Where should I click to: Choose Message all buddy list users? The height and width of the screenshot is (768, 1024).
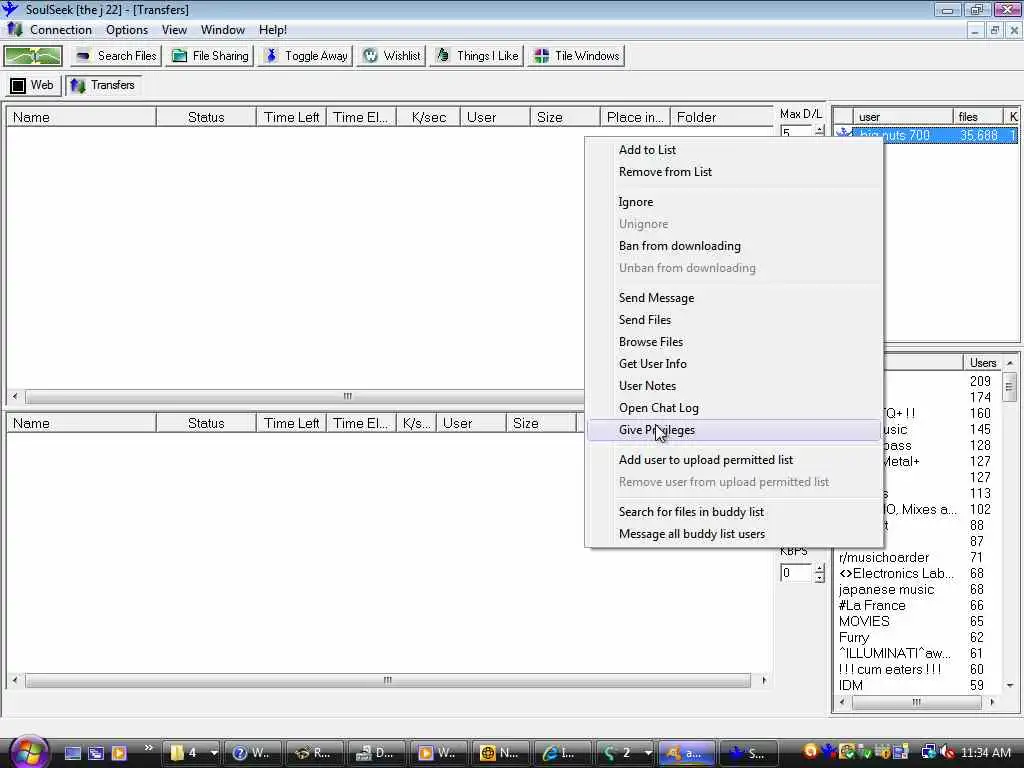[734, 534]
